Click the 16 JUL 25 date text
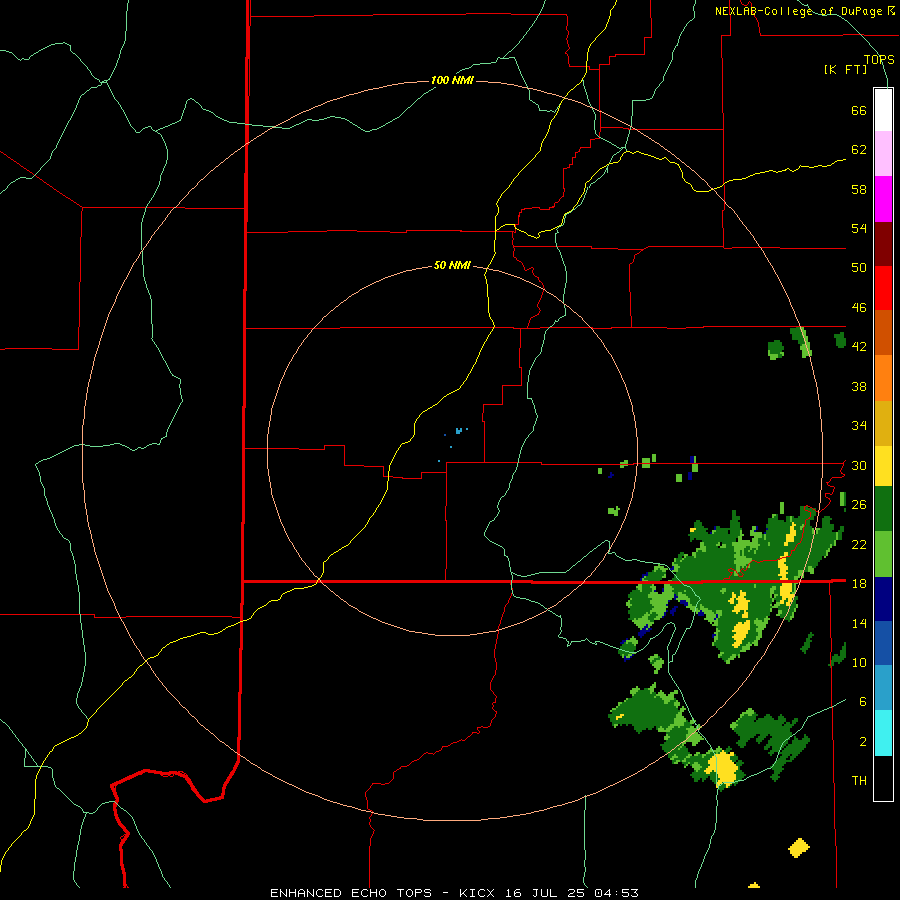 click(x=546, y=893)
